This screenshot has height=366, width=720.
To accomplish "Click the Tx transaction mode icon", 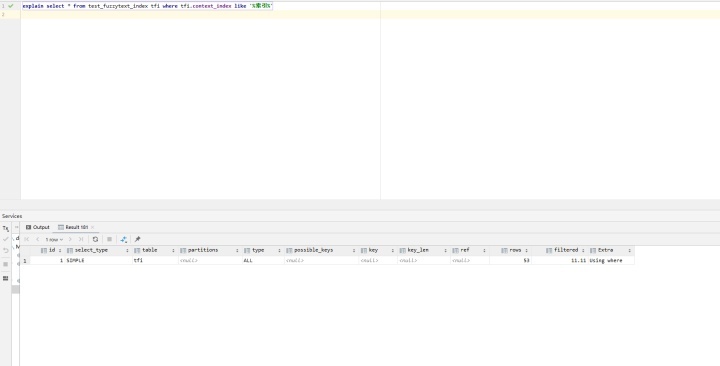I will click(6, 228).
